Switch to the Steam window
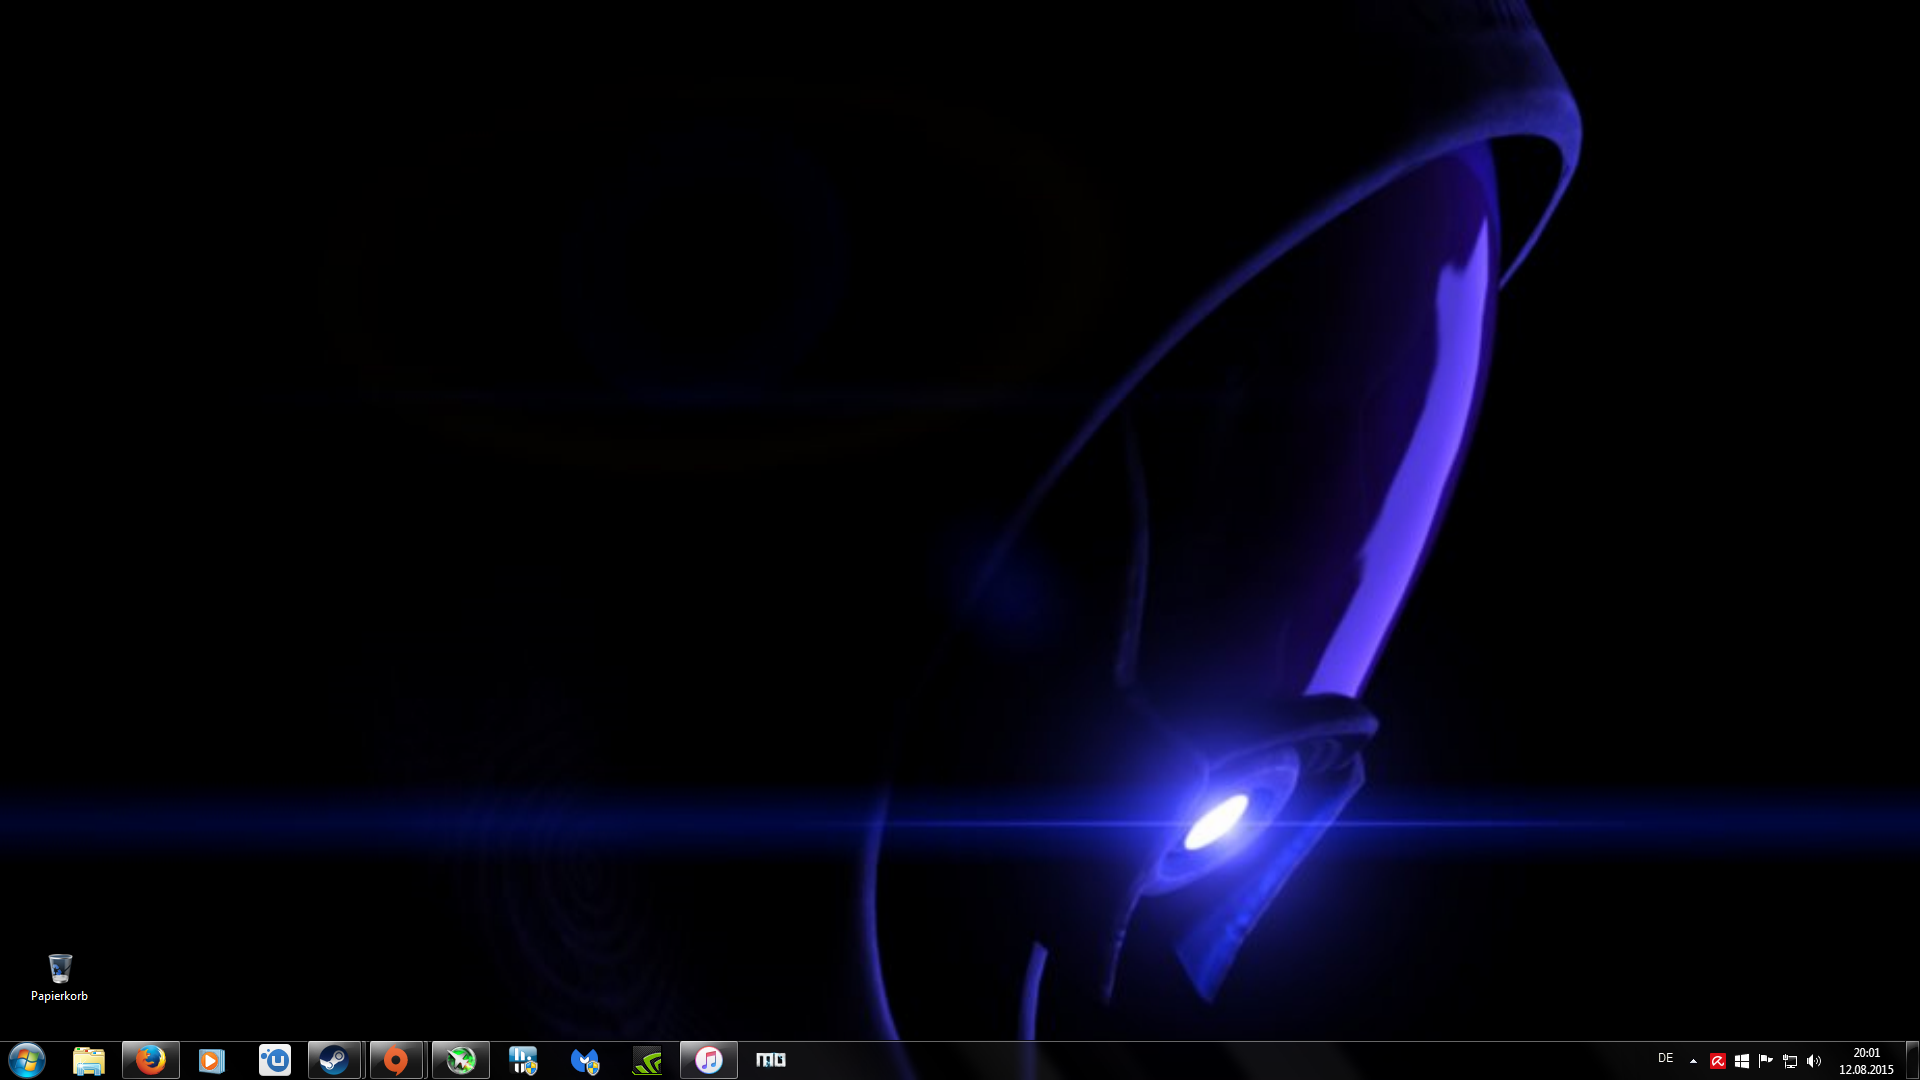1920x1080 pixels. pyautogui.click(x=334, y=1060)
